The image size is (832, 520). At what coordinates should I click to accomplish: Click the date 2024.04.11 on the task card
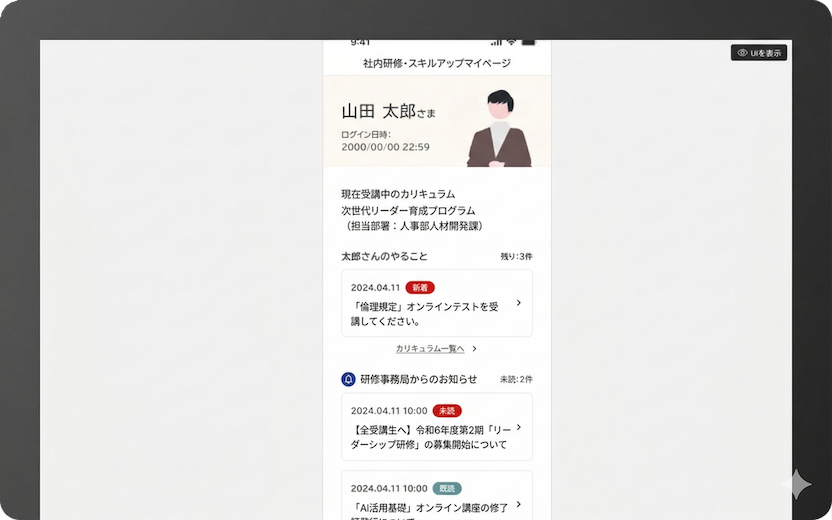pyautogui.click(x=375, y=288)
